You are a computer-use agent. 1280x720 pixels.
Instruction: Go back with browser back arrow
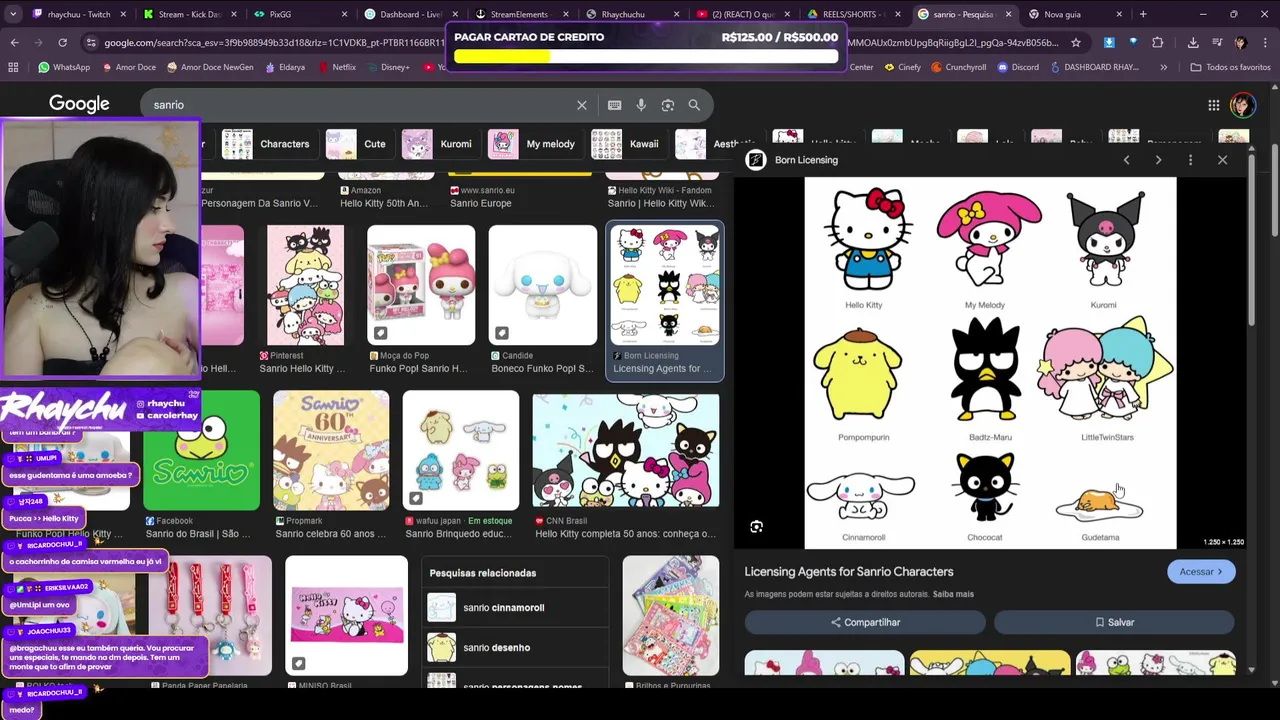point(14,43)
